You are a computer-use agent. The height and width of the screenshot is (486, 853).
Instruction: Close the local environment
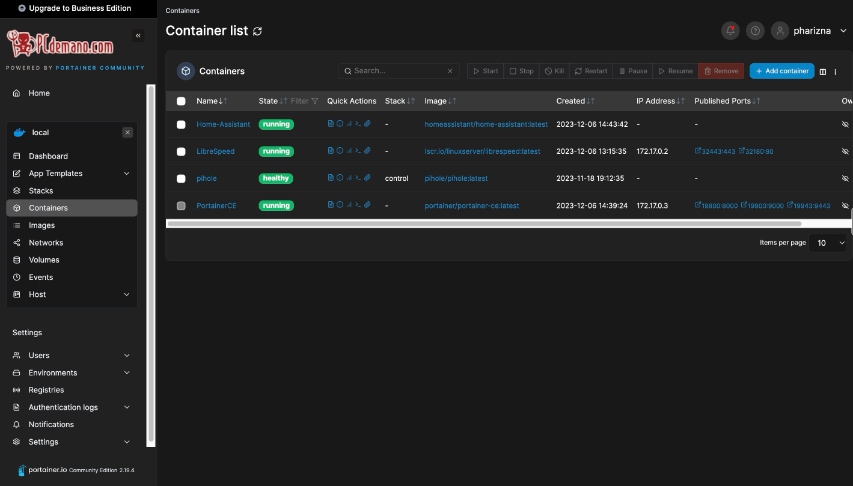(127, 132)
